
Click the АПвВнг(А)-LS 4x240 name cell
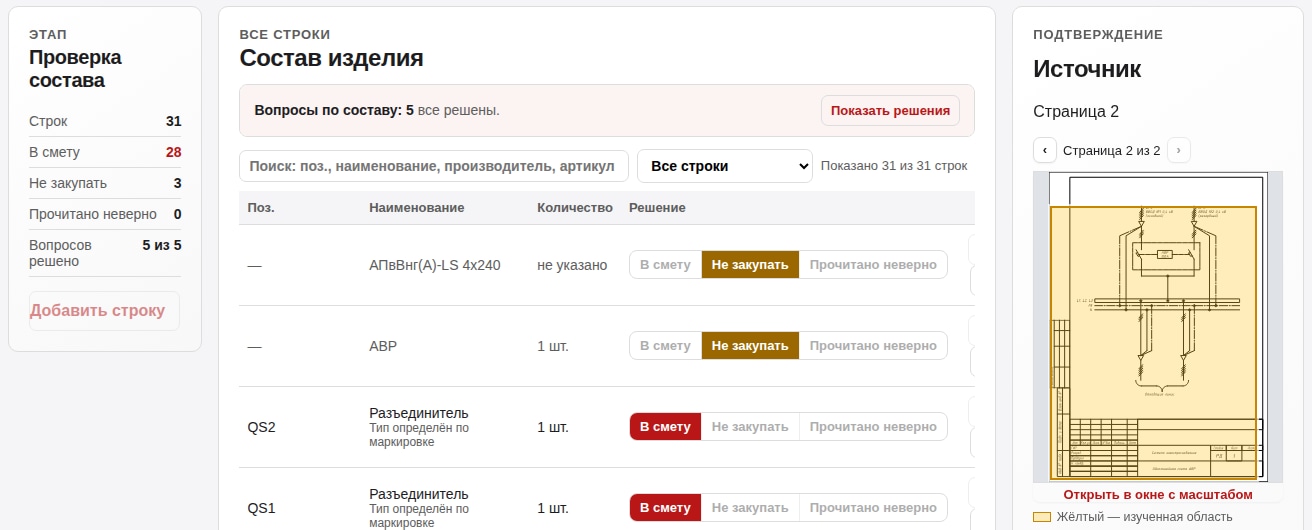(435, 266)
